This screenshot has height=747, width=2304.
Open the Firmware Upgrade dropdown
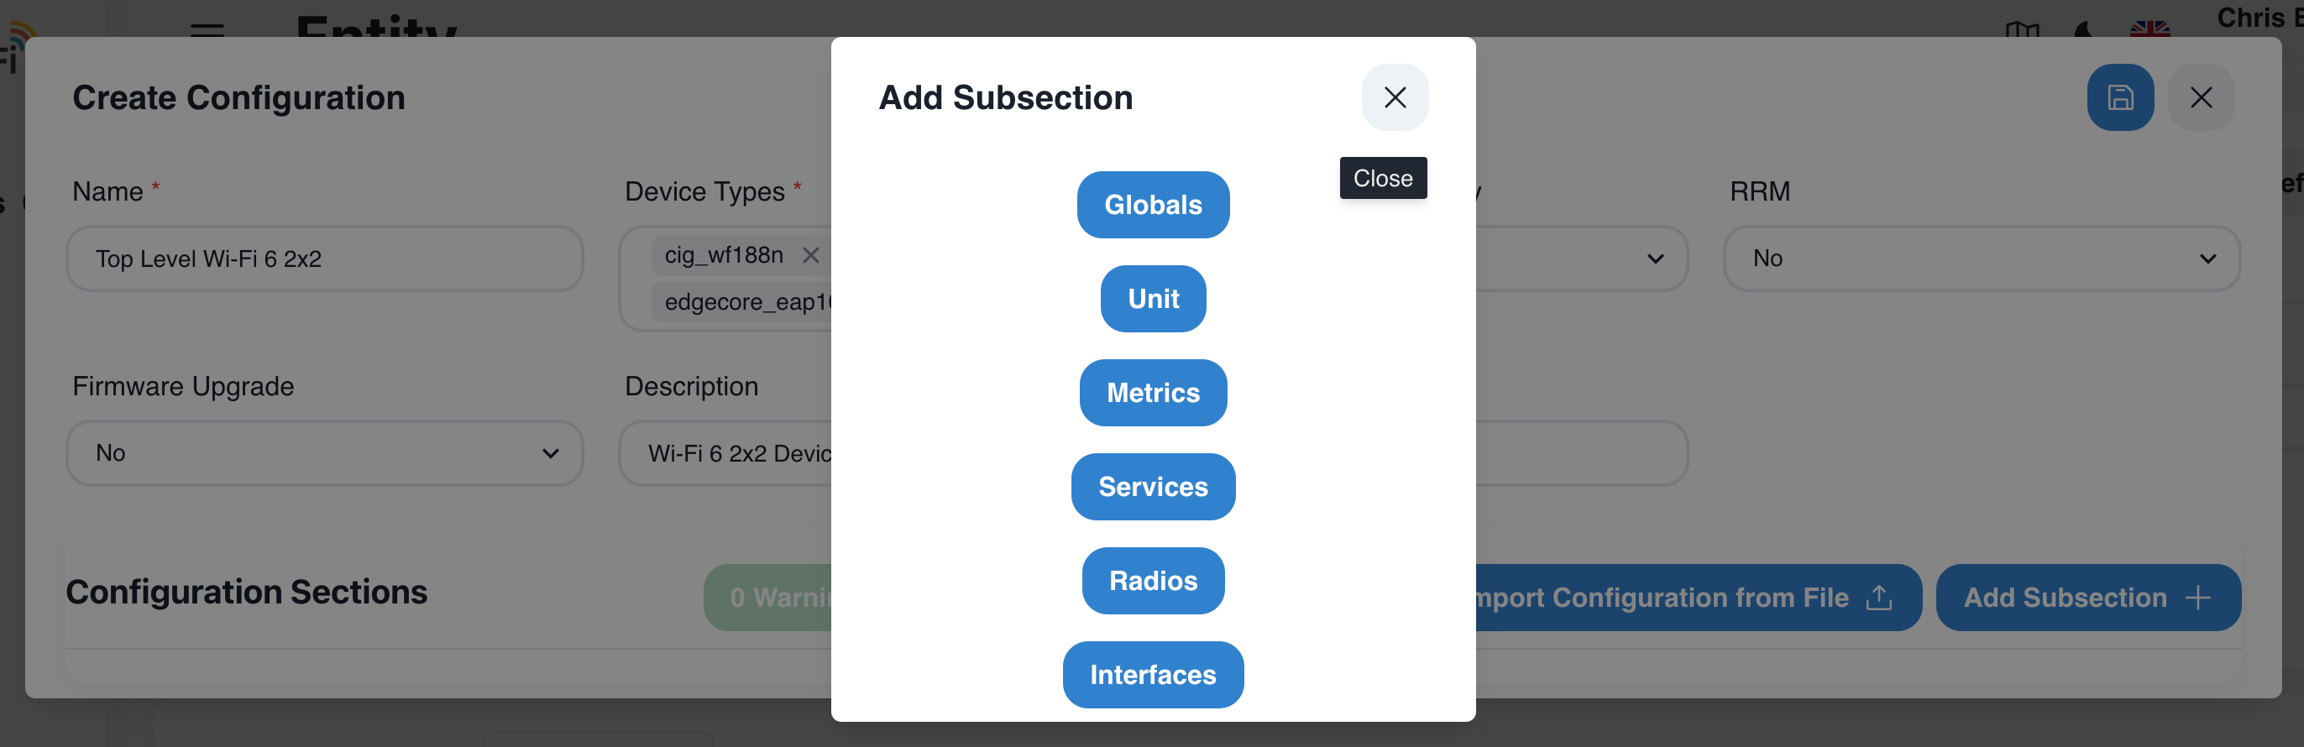click(325, 453)
